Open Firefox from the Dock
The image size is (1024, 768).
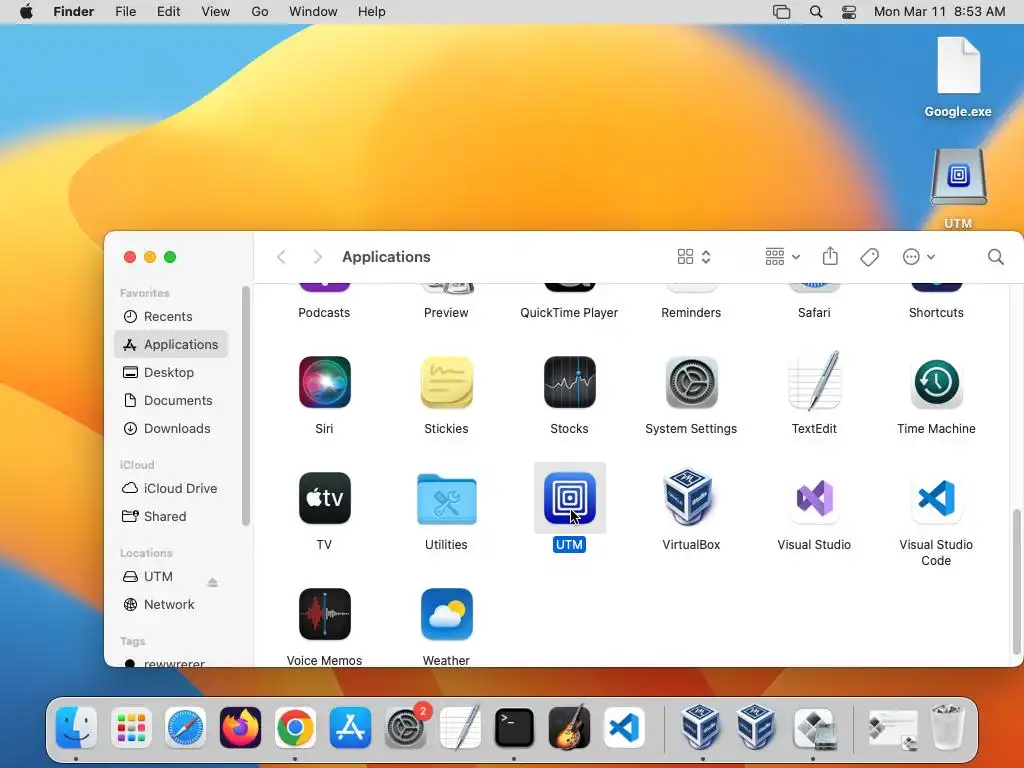[x=240, y=728]
